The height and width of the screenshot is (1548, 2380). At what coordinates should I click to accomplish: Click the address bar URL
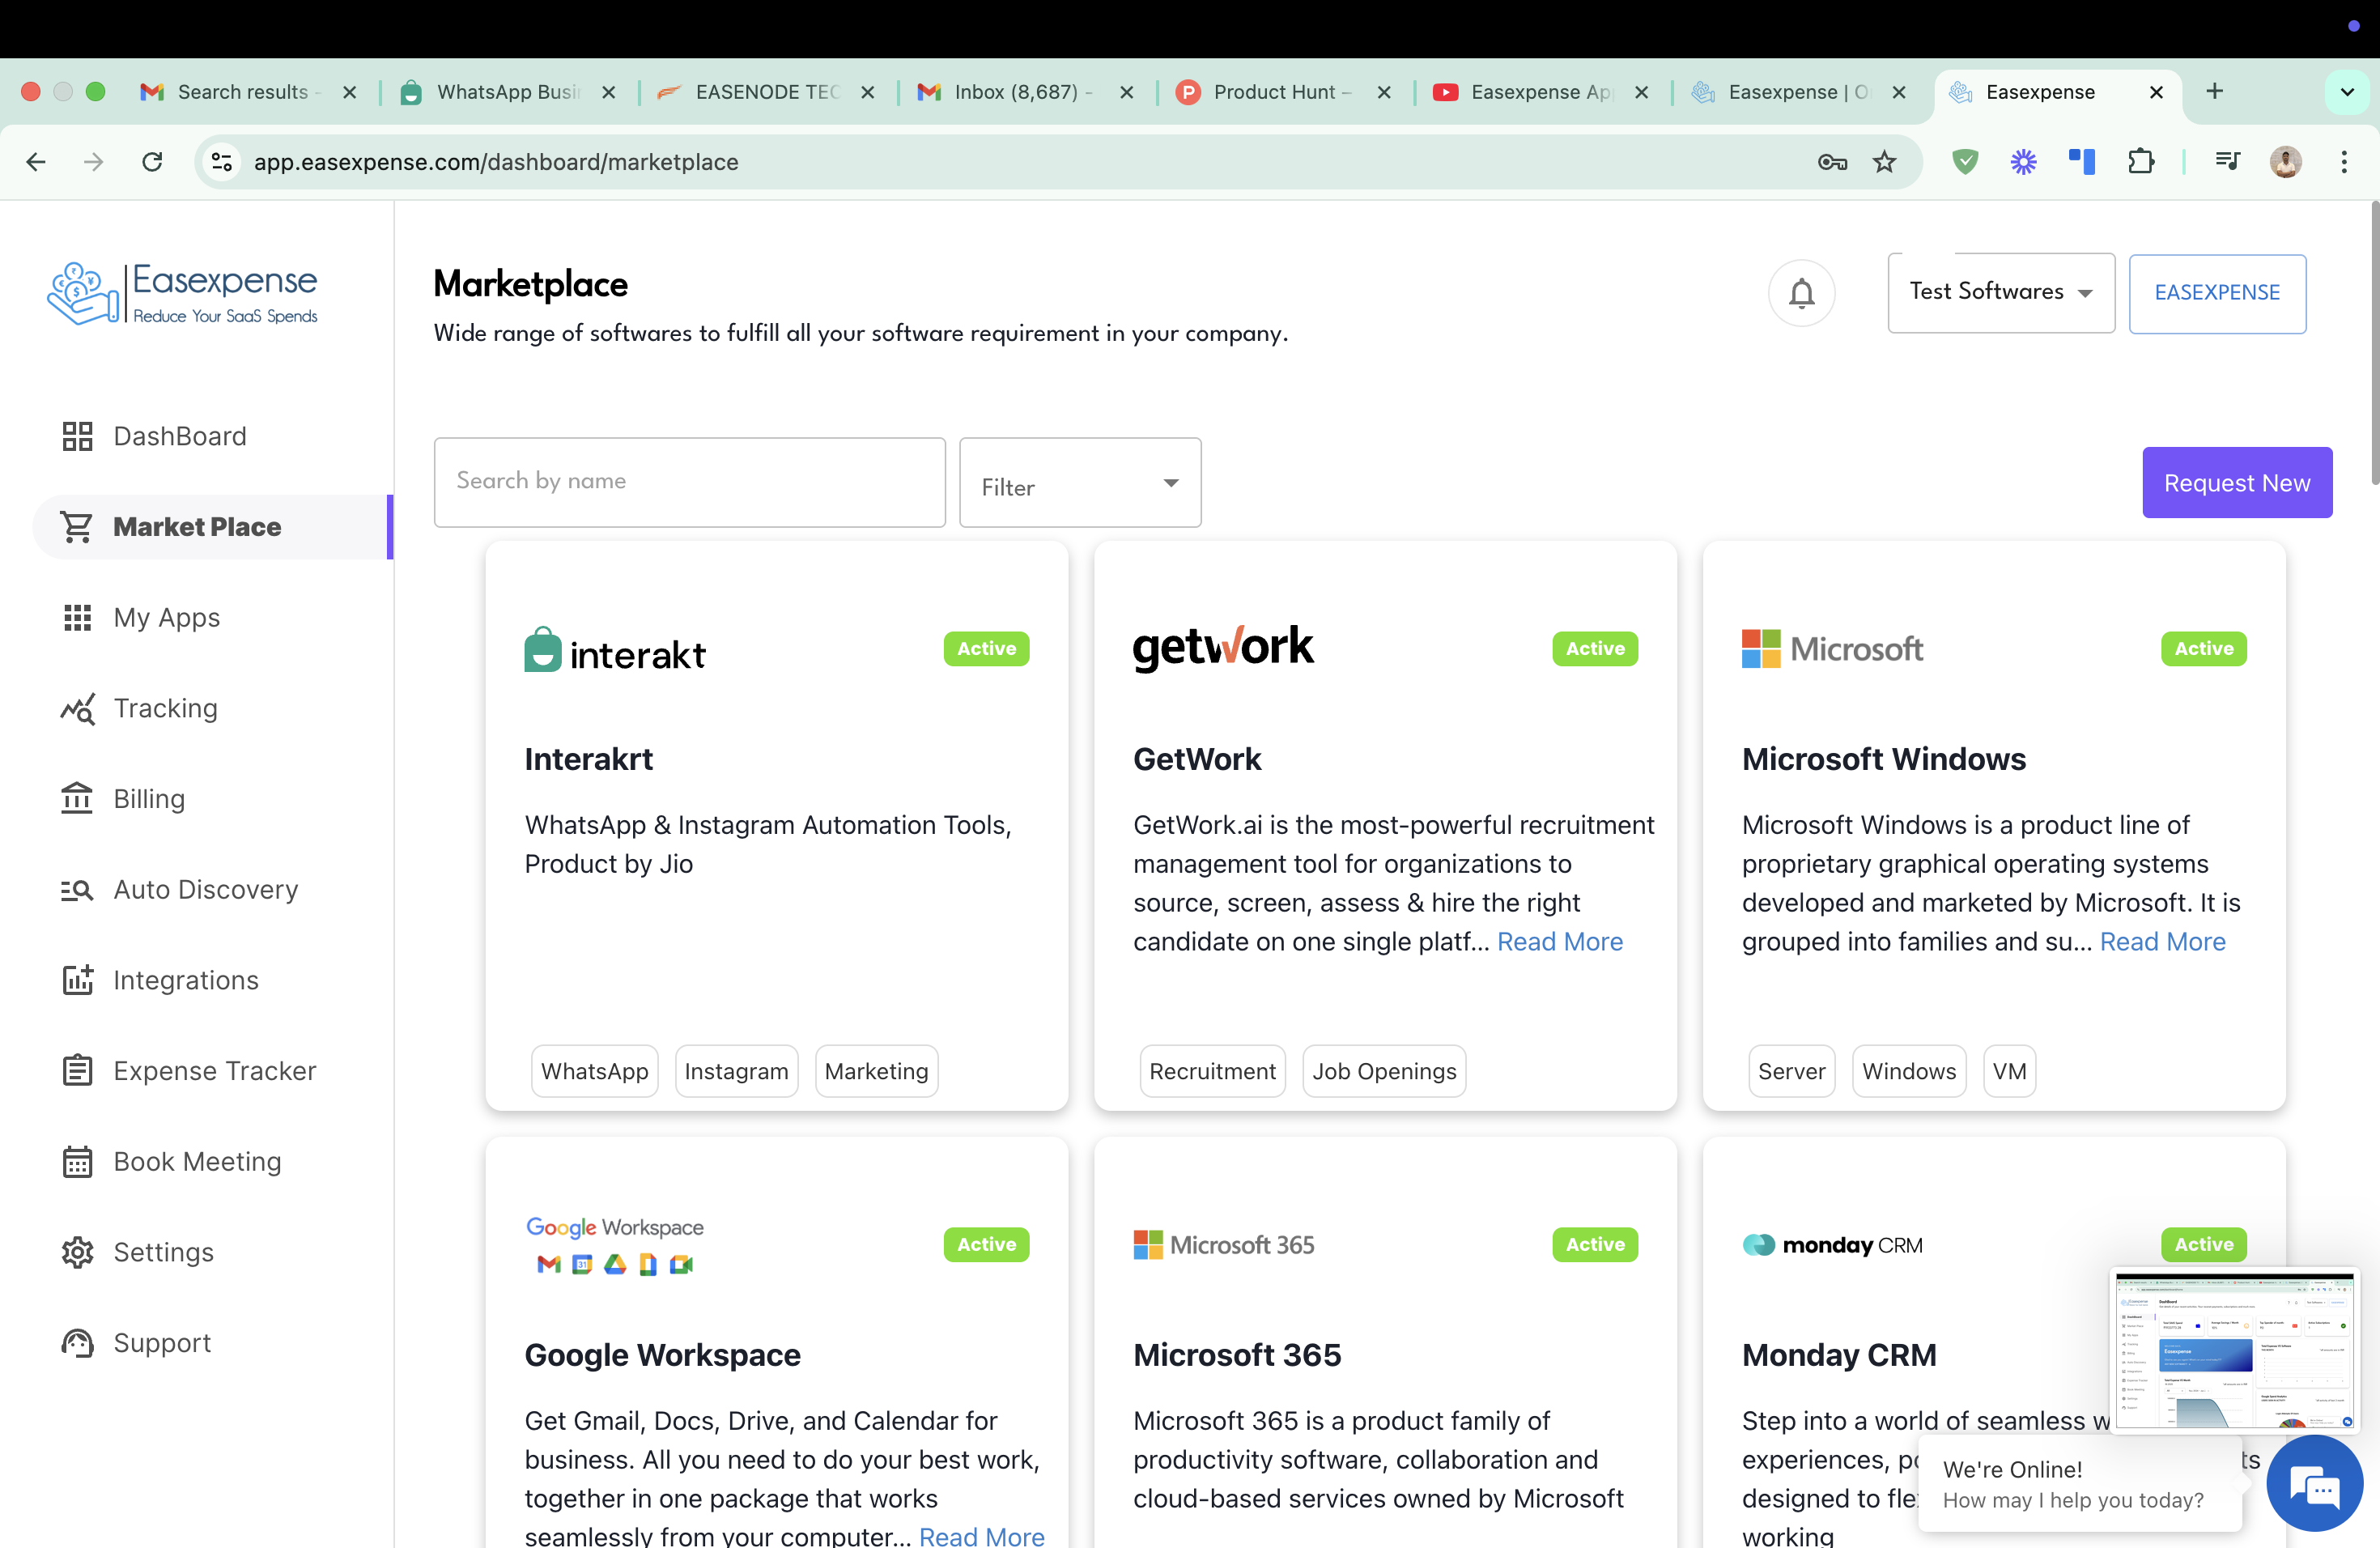496,161
